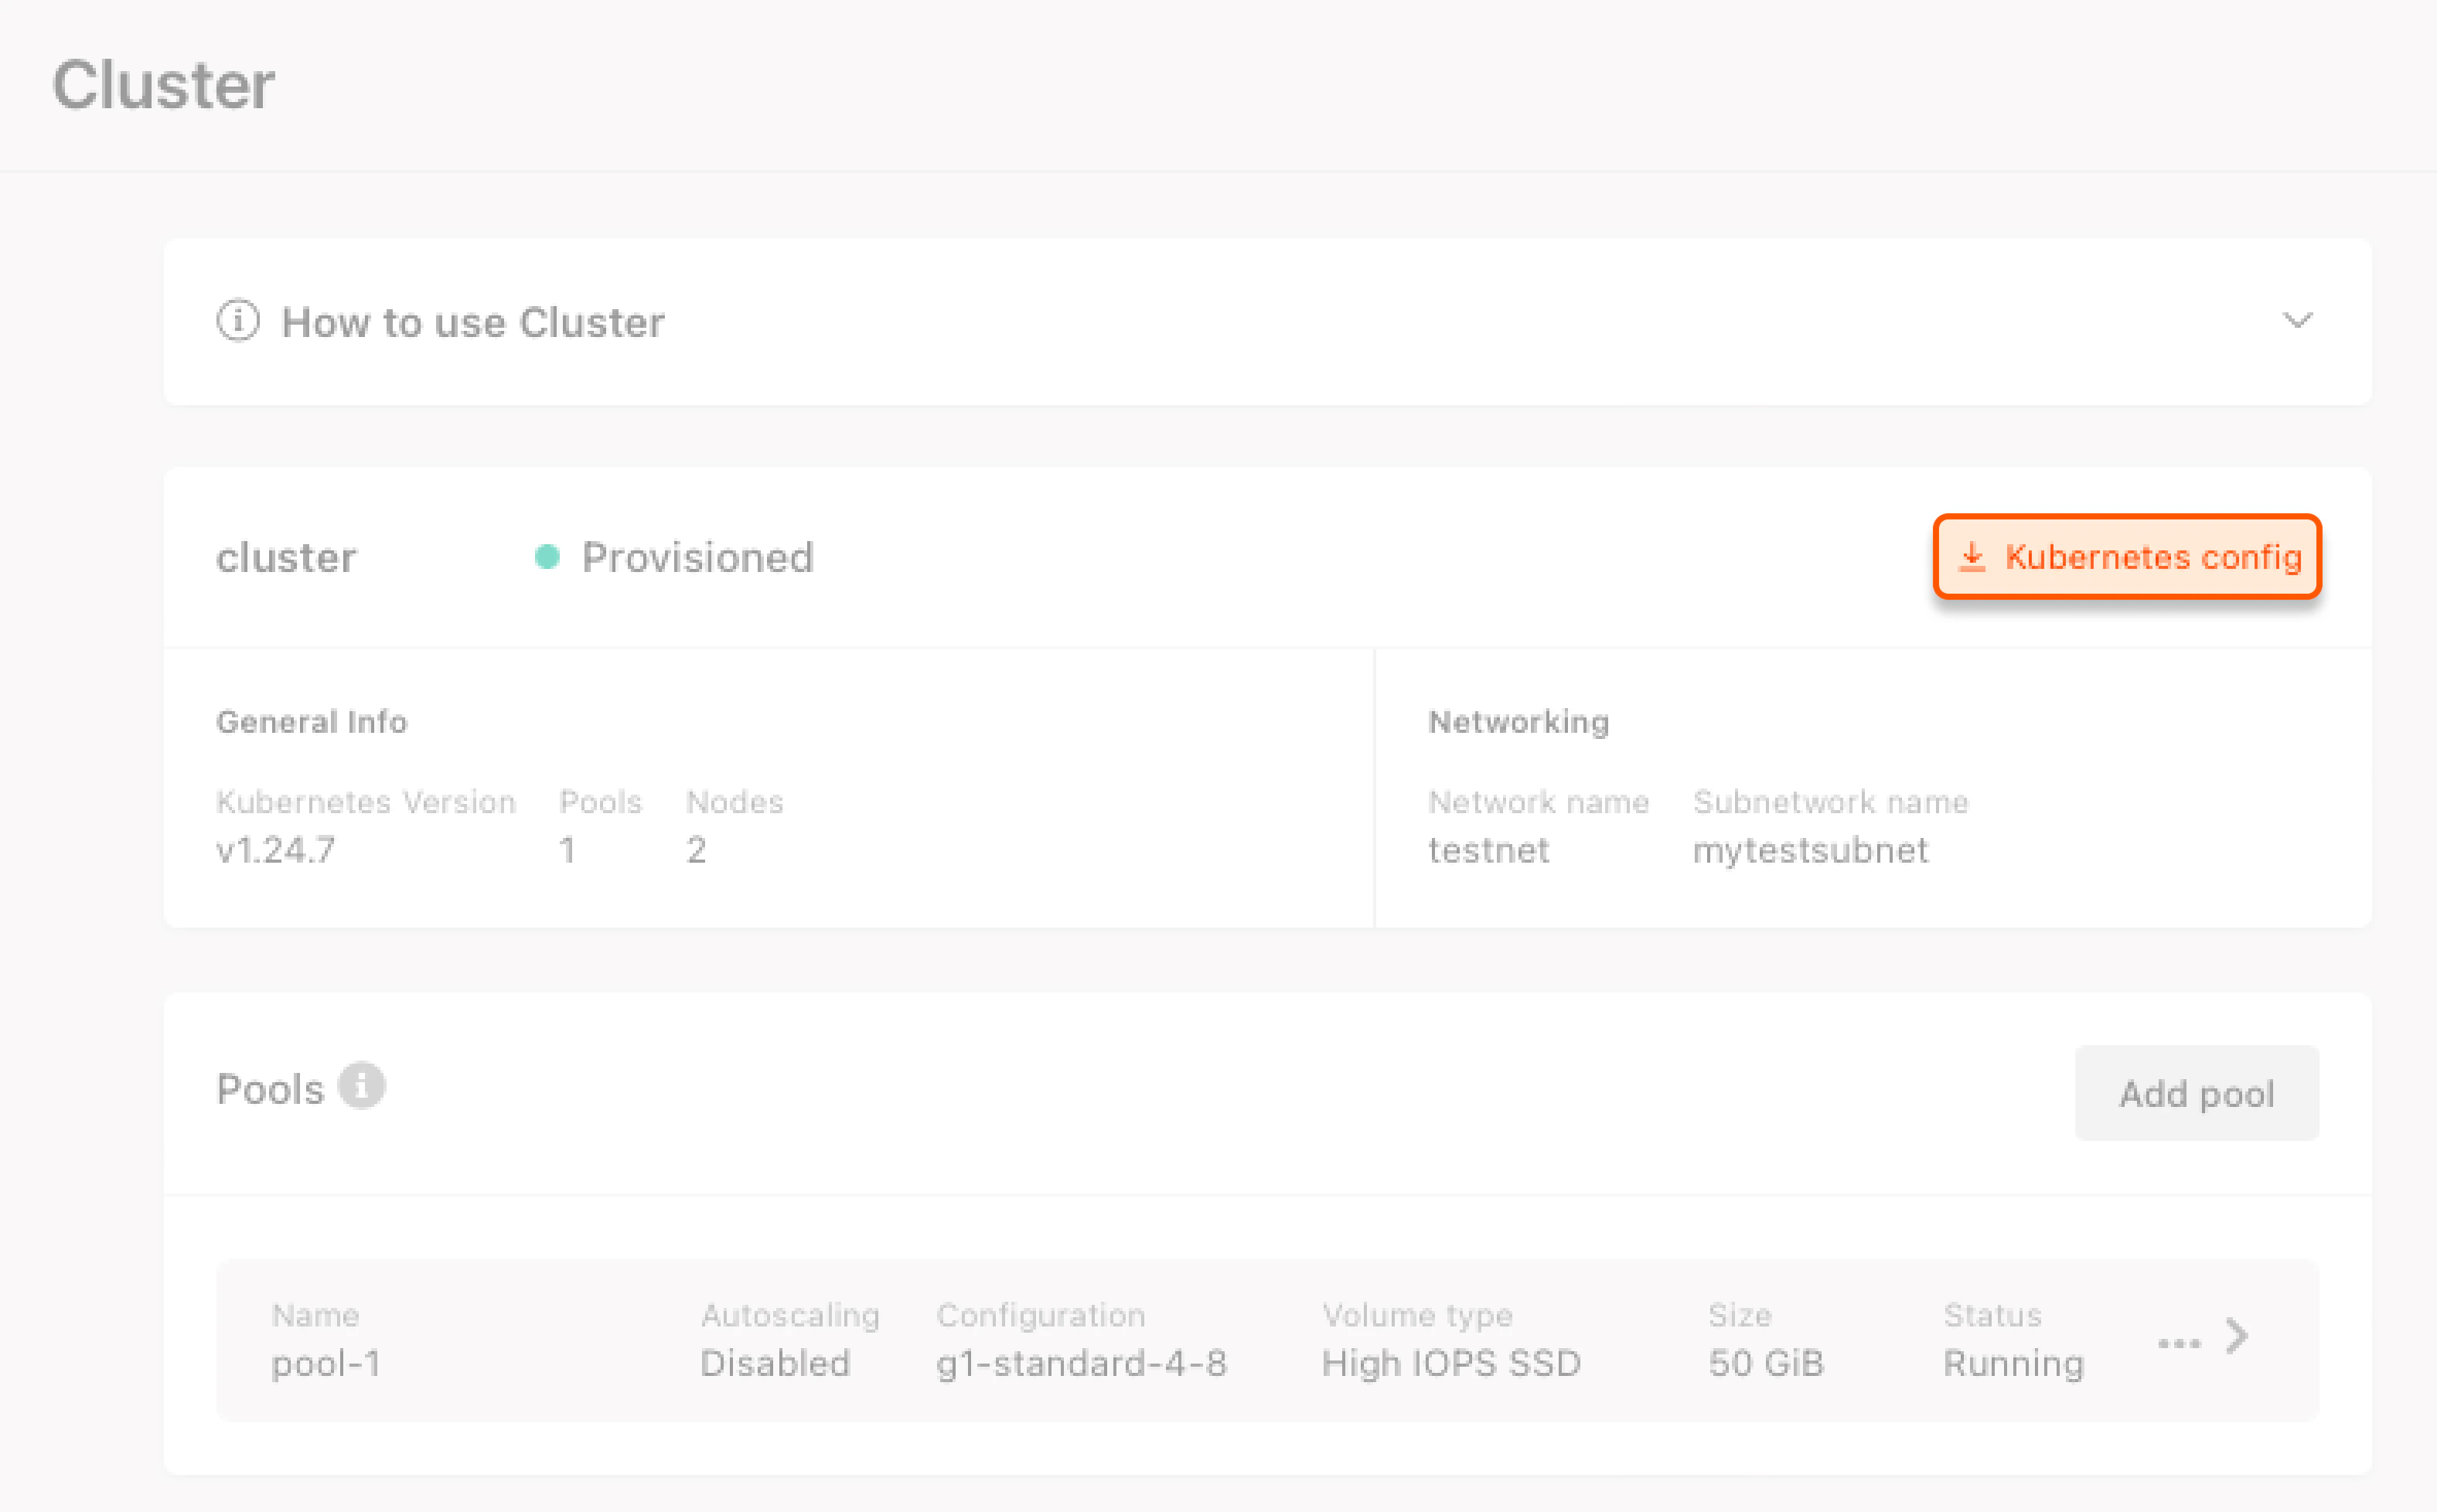2437x1512 pixels.
Task: Expand the How to use Cluster chevron
Action: click(x=2297, y=321)
